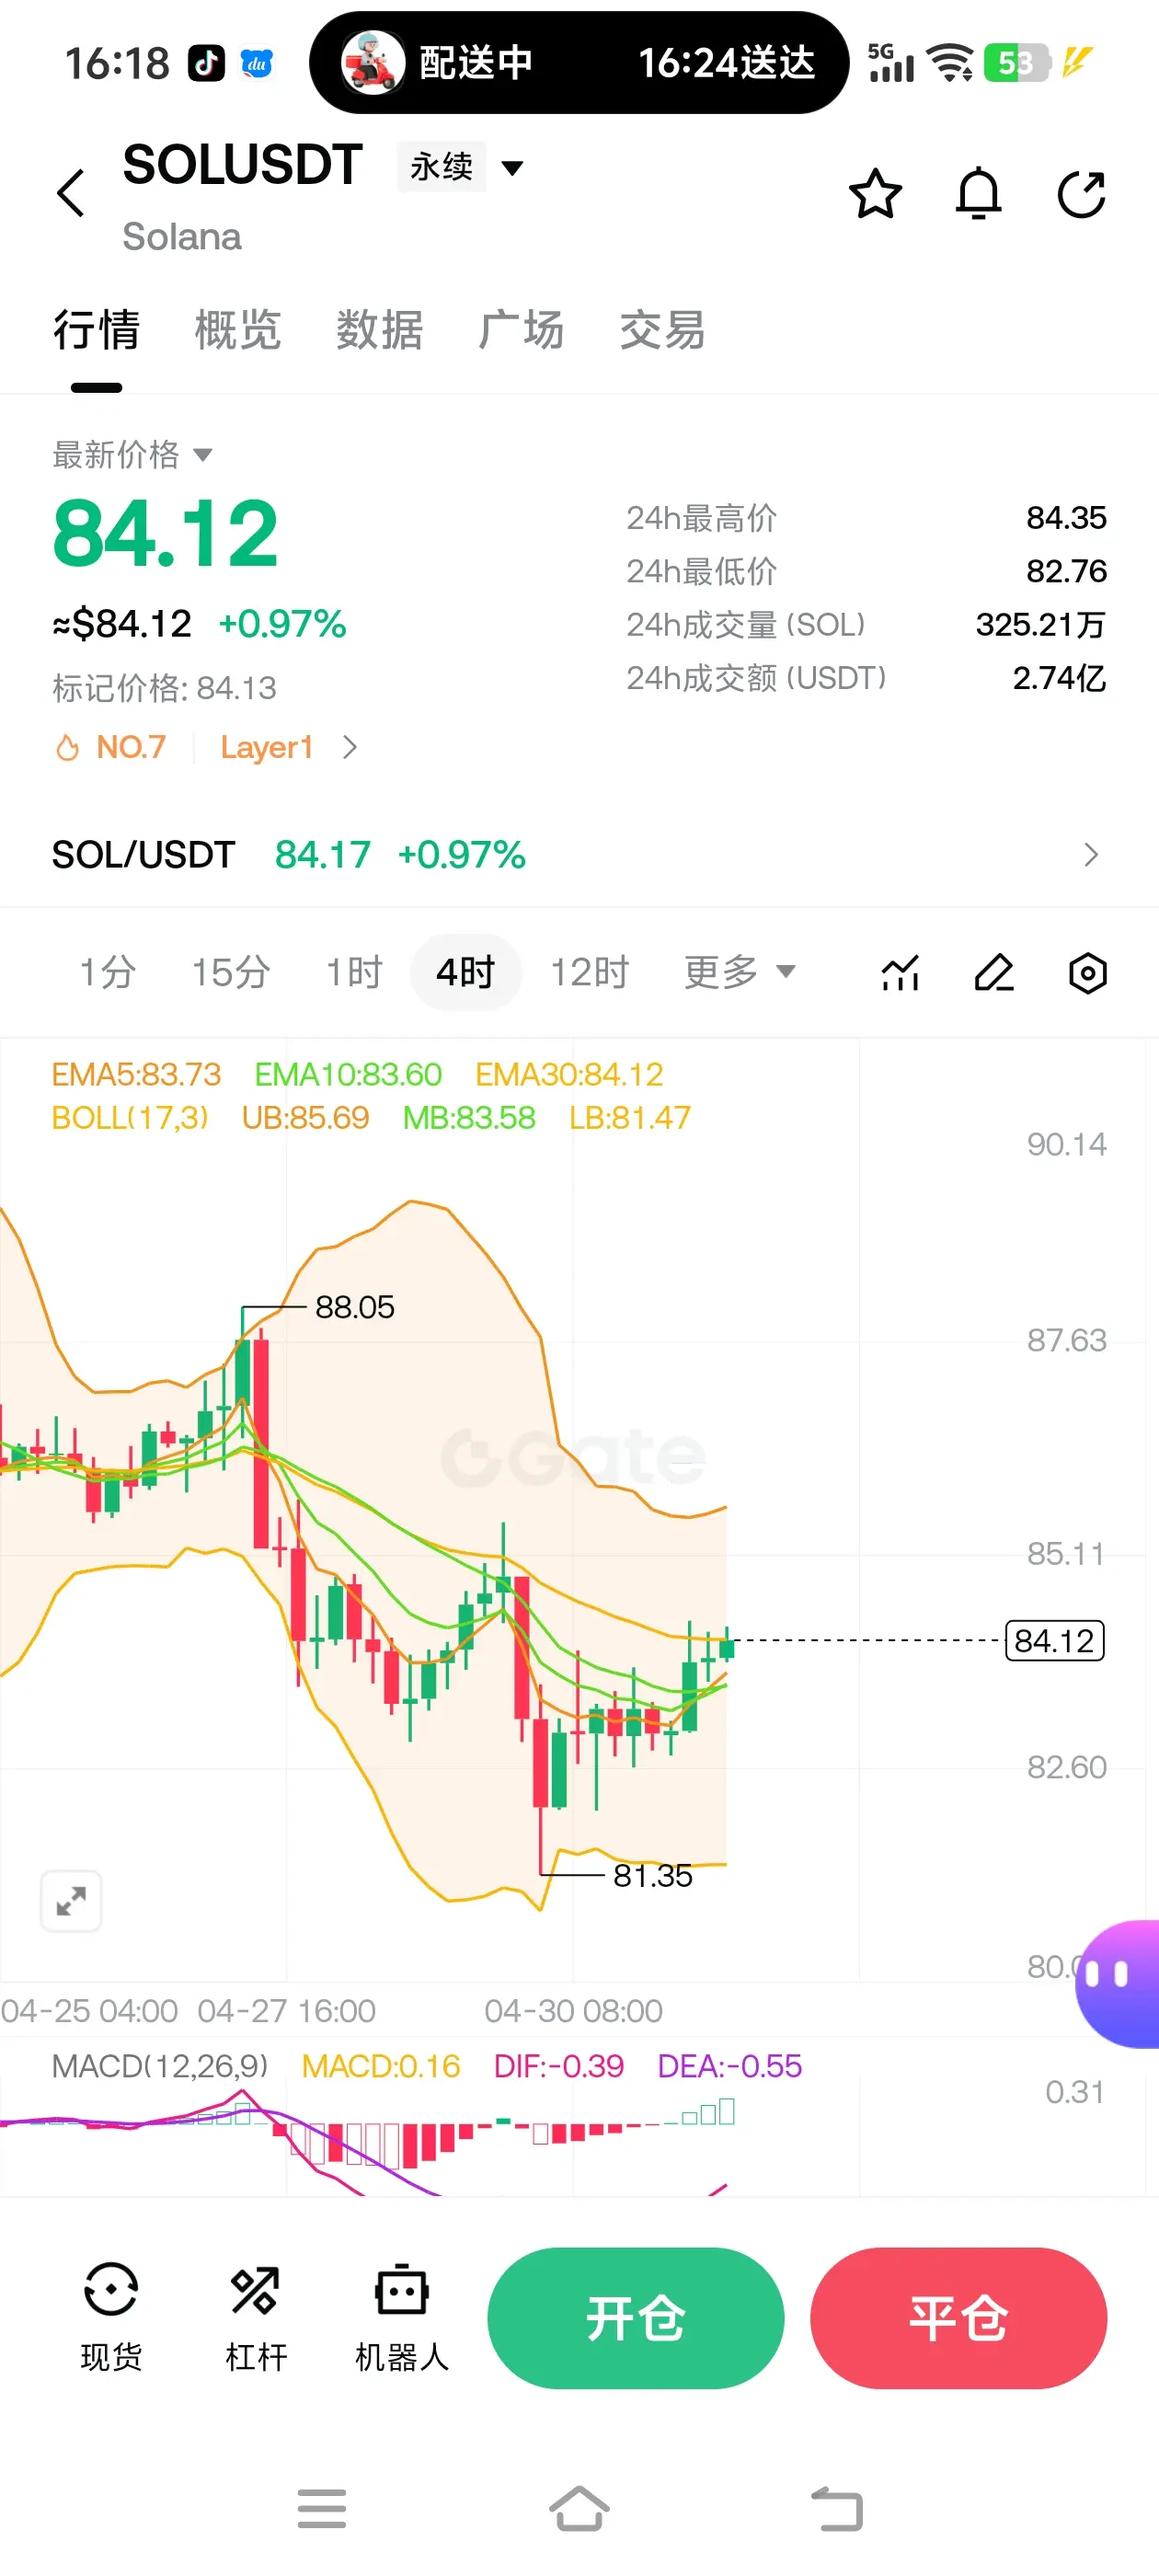
Task: Tap the EMA30:84.12 indicator label
Action: click(x=569, y=1074)
